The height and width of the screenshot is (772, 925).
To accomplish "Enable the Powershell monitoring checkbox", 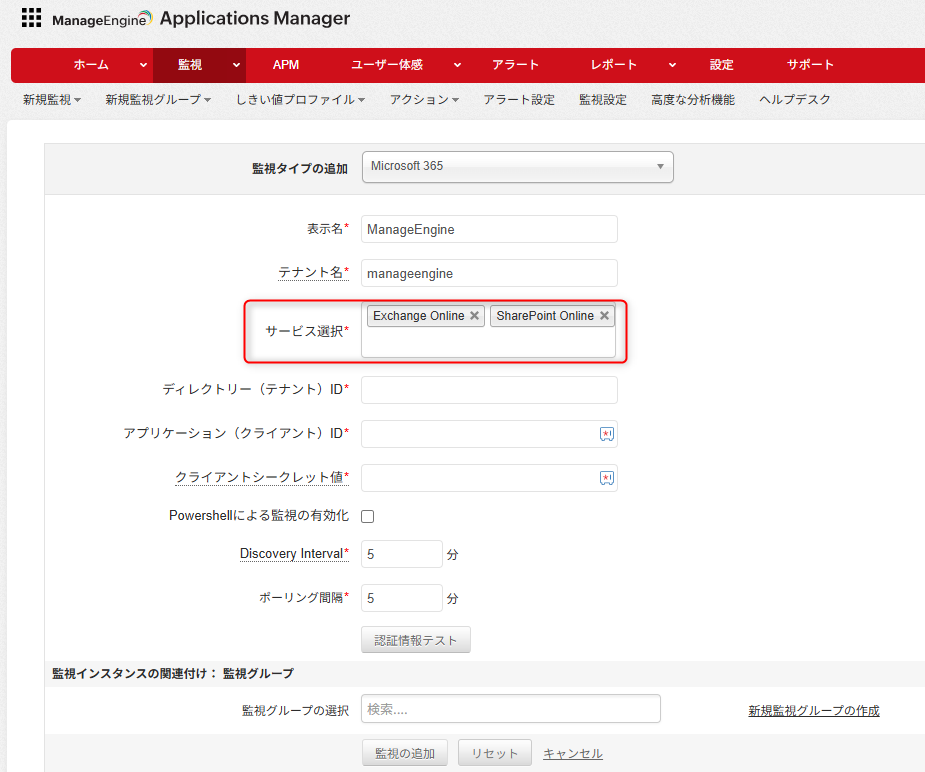I will click(x=367, y=517).
